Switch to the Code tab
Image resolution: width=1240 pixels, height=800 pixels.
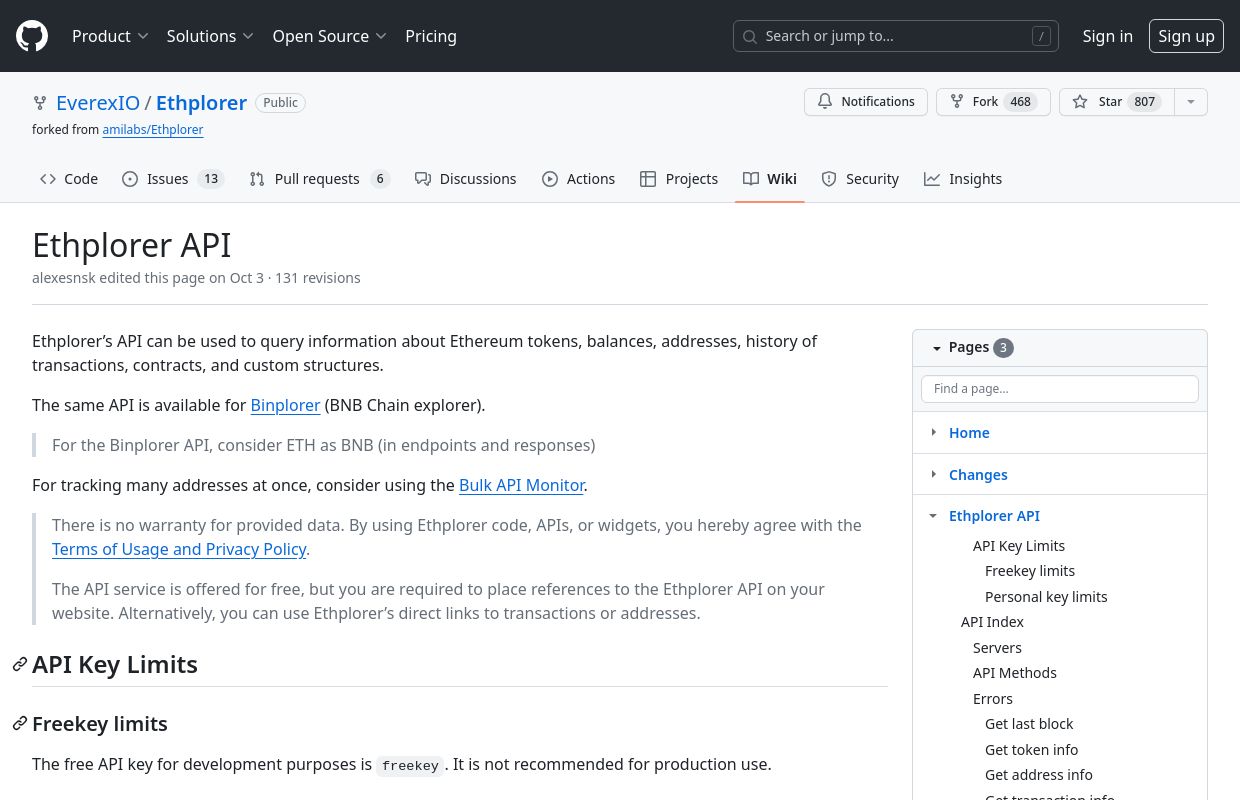[x=69, y=179]
